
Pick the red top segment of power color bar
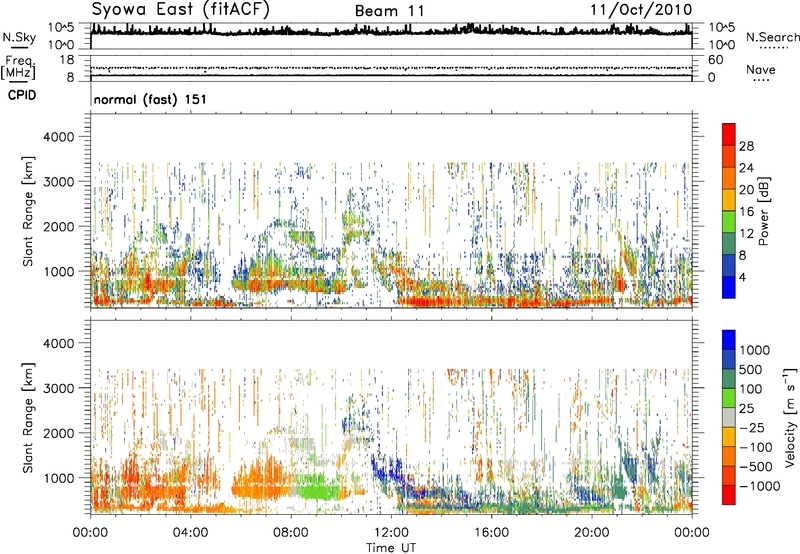[729, 135]
